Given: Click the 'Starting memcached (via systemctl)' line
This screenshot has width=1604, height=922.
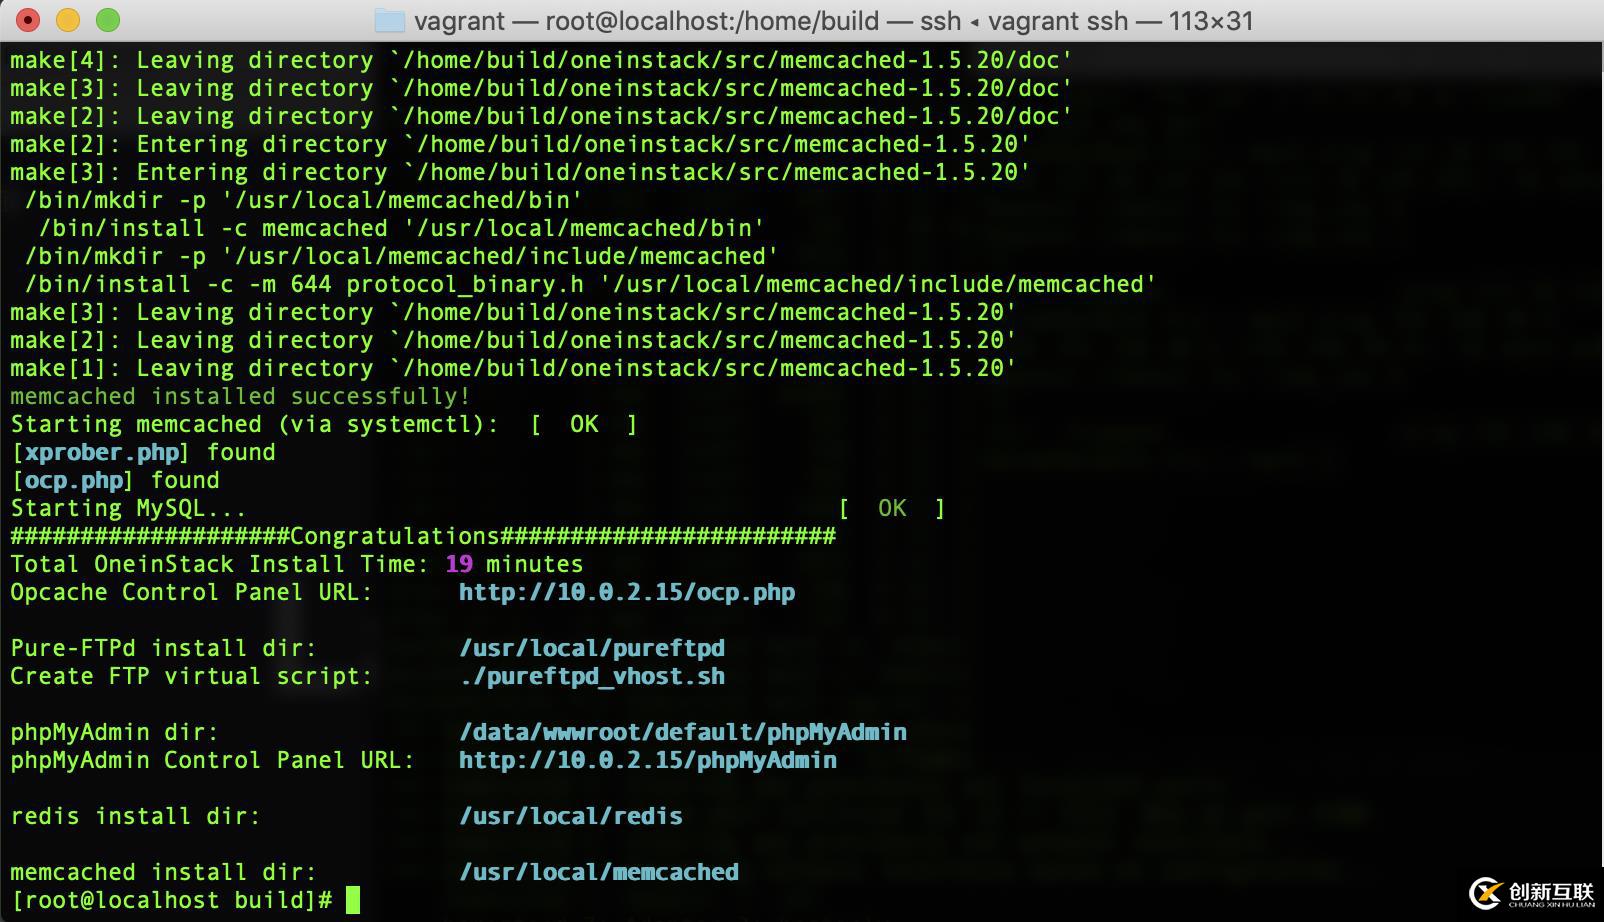Looking at the screenshot, I should point(324,424).
